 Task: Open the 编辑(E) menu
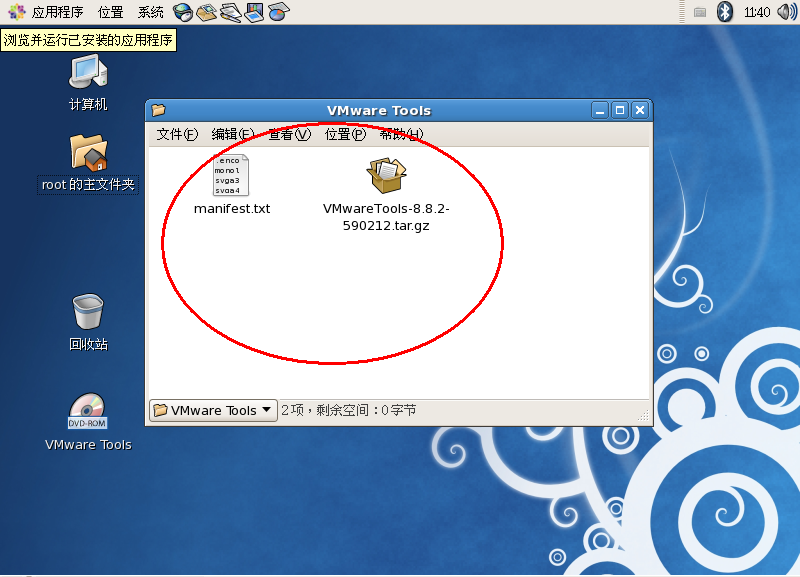click(233, 134)
